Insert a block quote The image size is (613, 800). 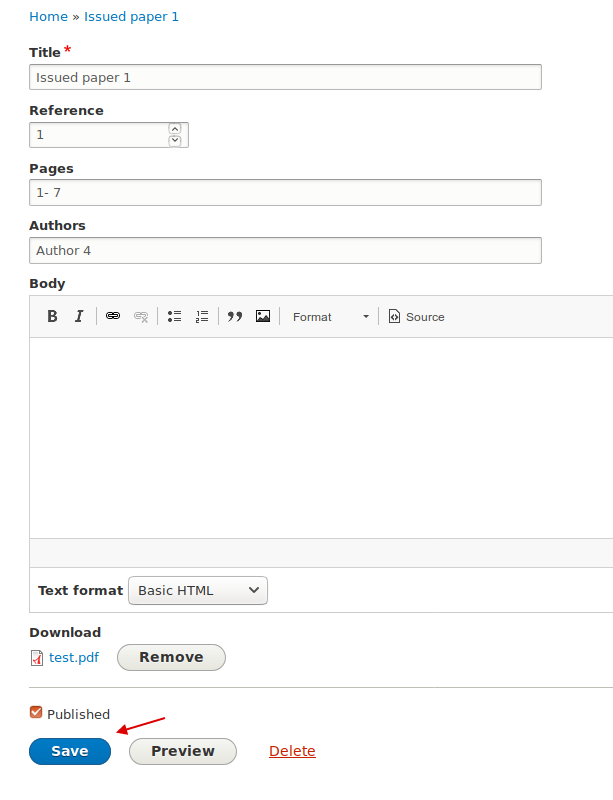(x=235, y=316)
